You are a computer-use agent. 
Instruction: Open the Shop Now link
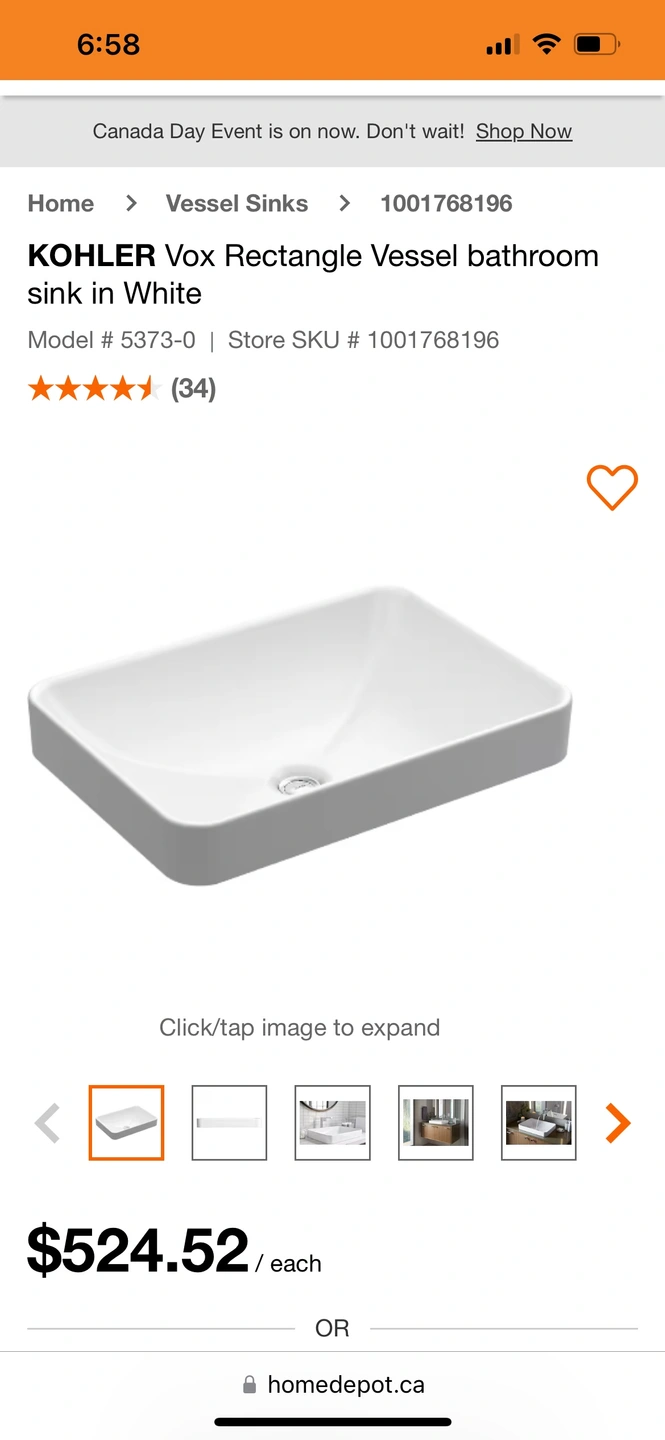point(524,131)
